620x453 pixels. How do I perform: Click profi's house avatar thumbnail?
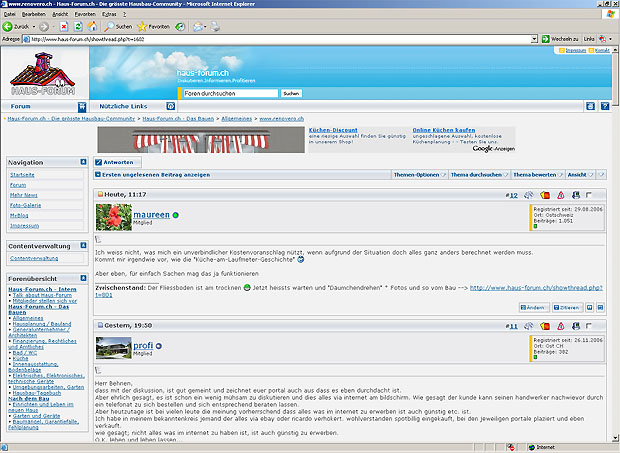point(114,348)
